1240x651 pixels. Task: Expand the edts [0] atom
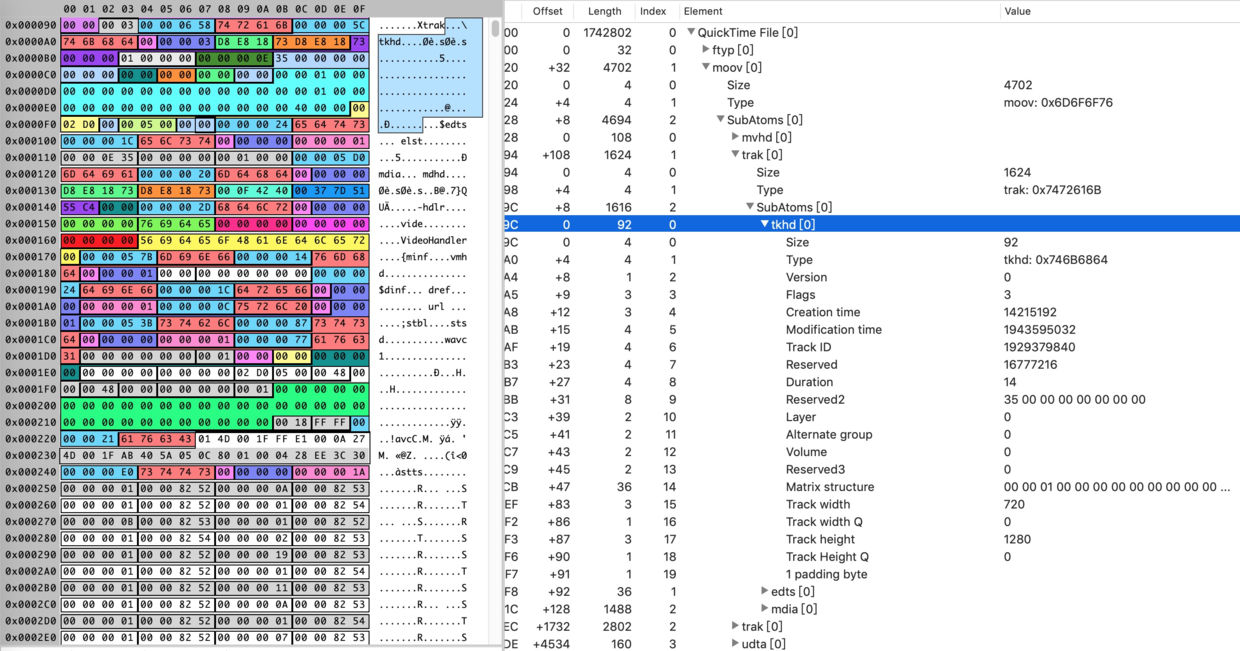765,592
